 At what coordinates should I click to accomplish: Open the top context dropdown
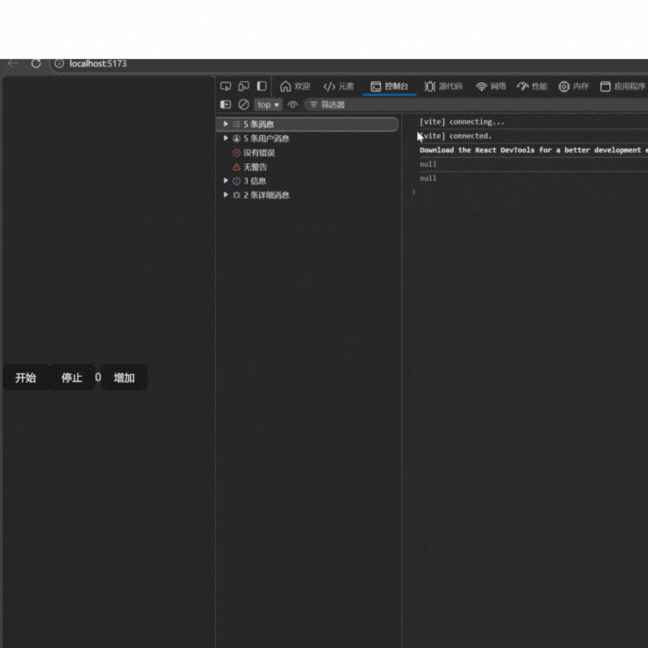pyautogui.click(x=268, y=105)
